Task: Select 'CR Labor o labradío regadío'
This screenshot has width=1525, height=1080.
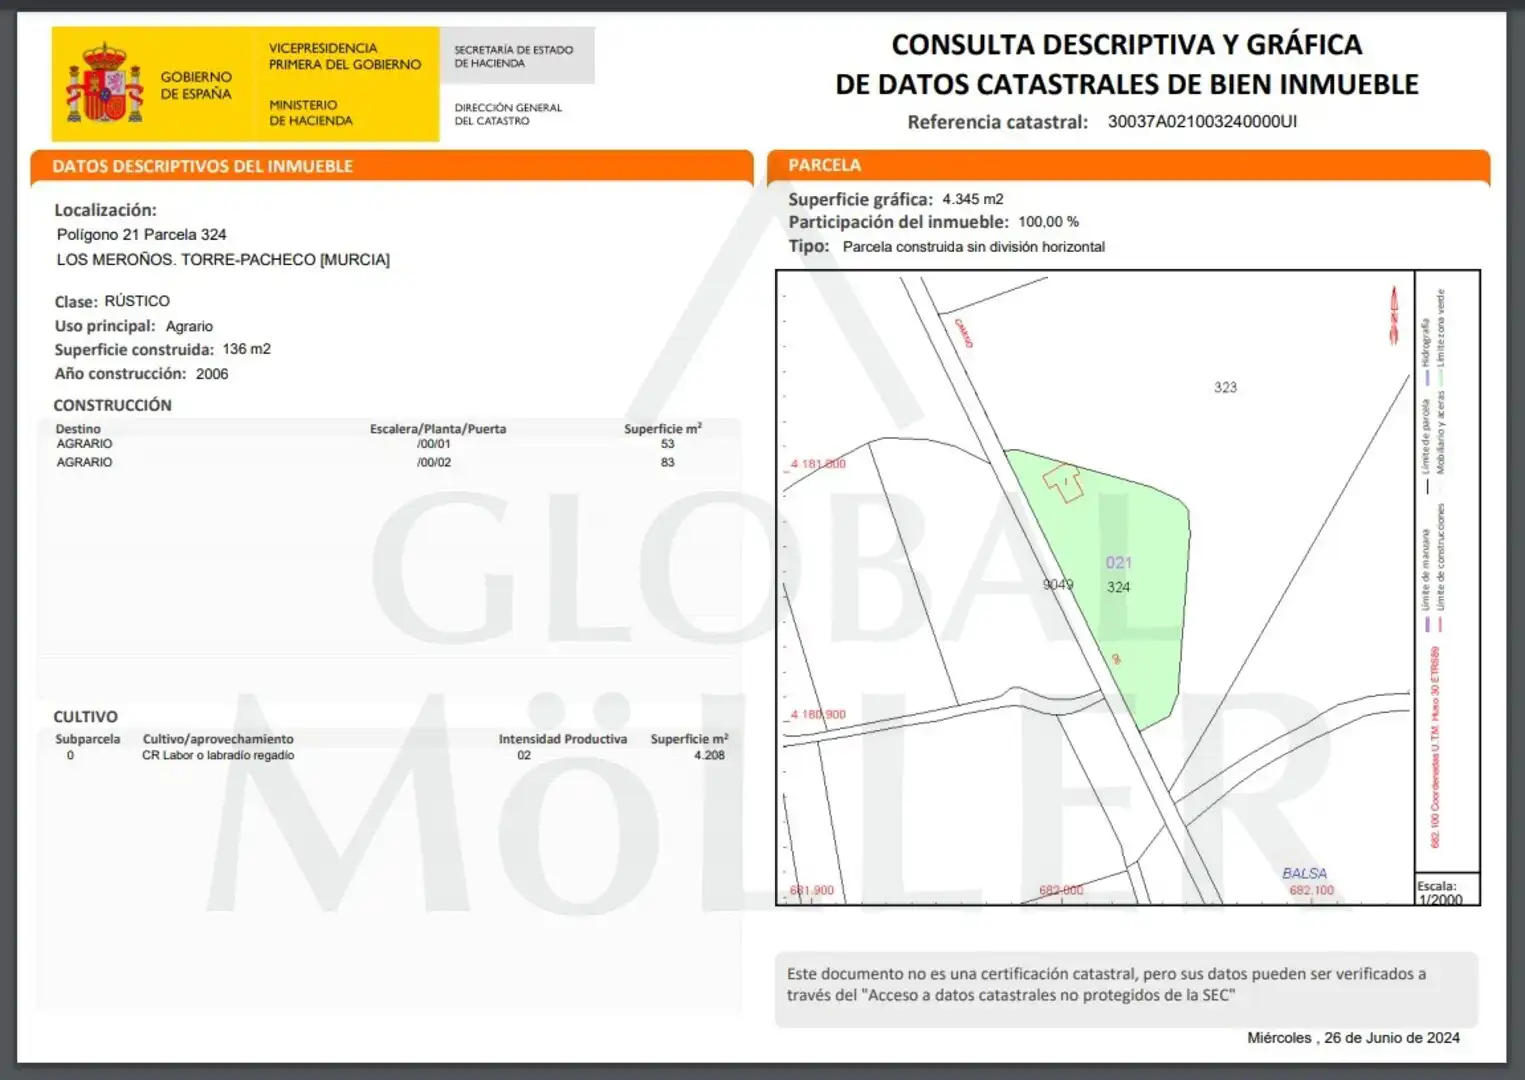Action: (x=218, y=756)
